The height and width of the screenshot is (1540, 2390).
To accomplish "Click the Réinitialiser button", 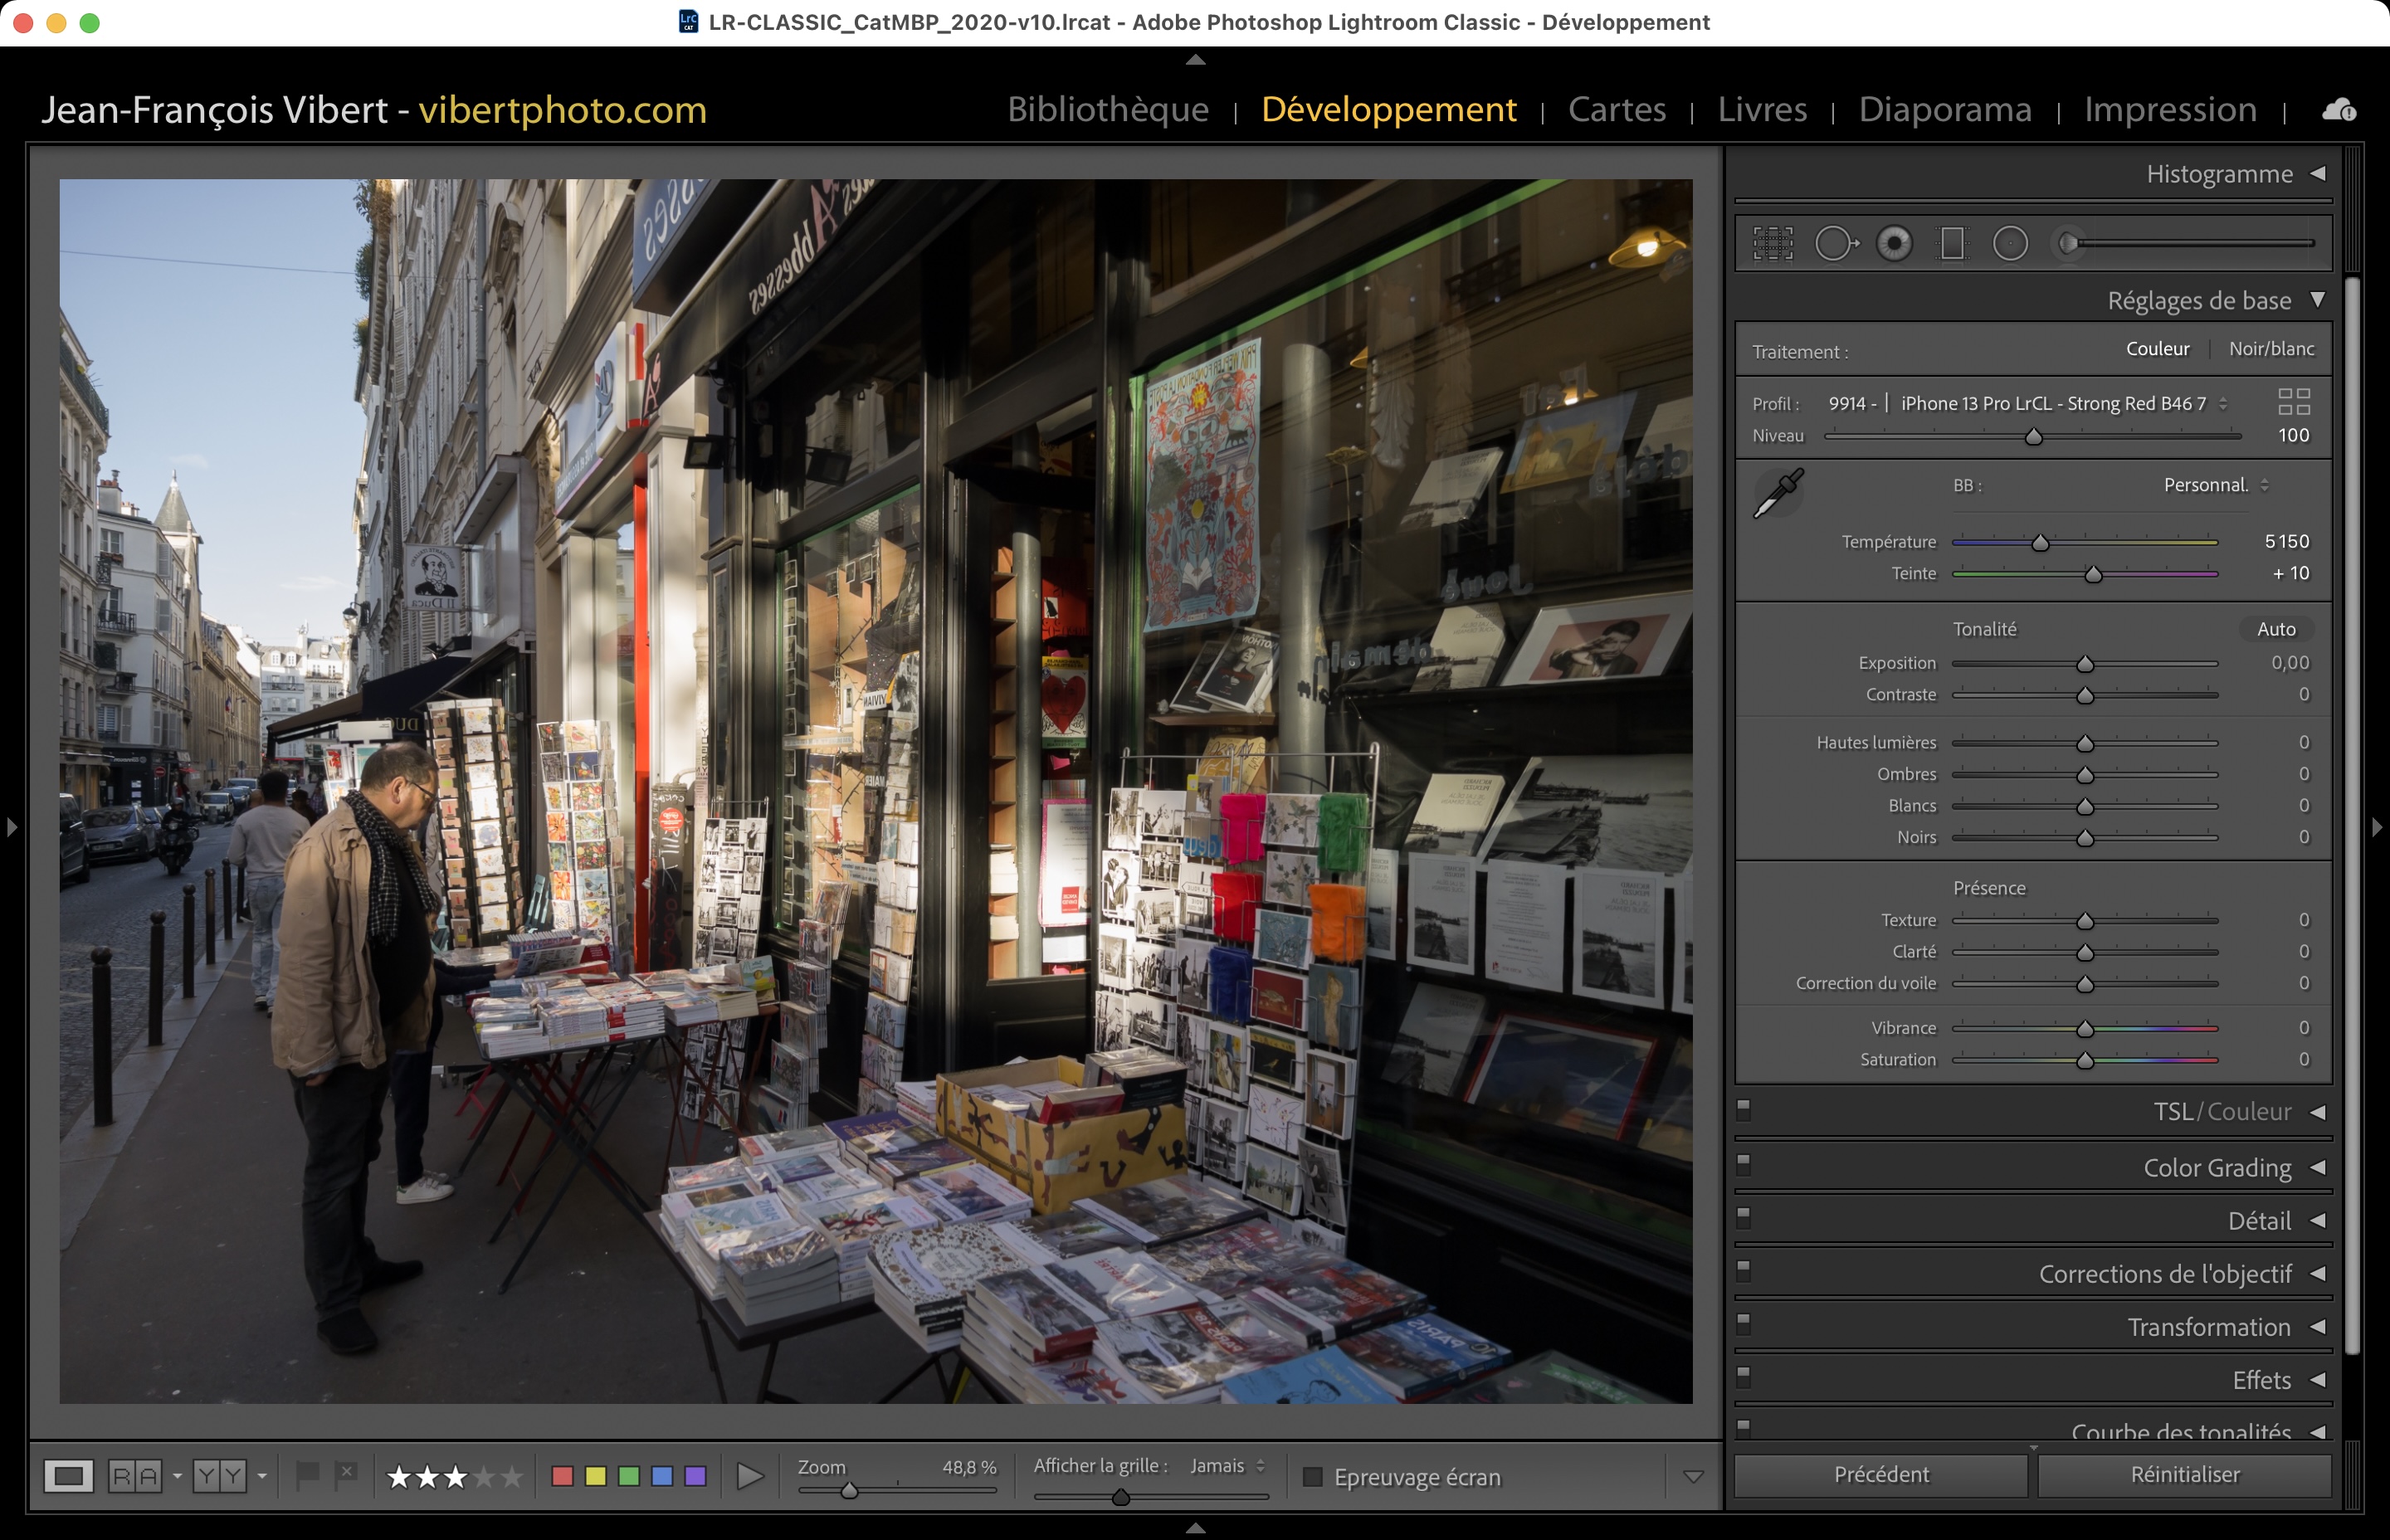I will coord(2184,1475).
